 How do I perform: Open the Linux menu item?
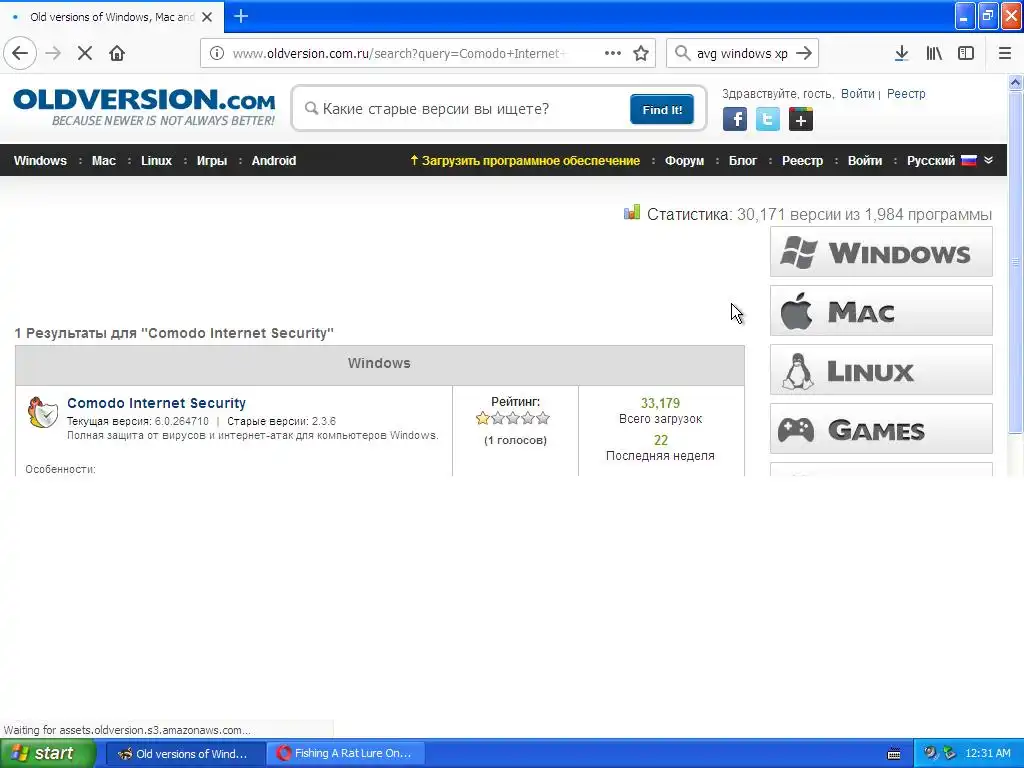pyautogui.click(x=156, y=161)
